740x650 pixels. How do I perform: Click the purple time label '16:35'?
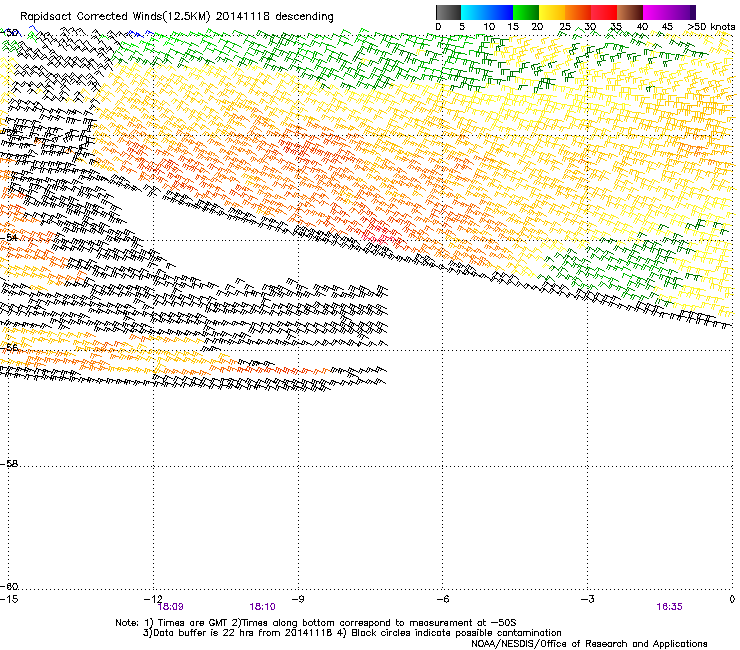tap(669, 607)
